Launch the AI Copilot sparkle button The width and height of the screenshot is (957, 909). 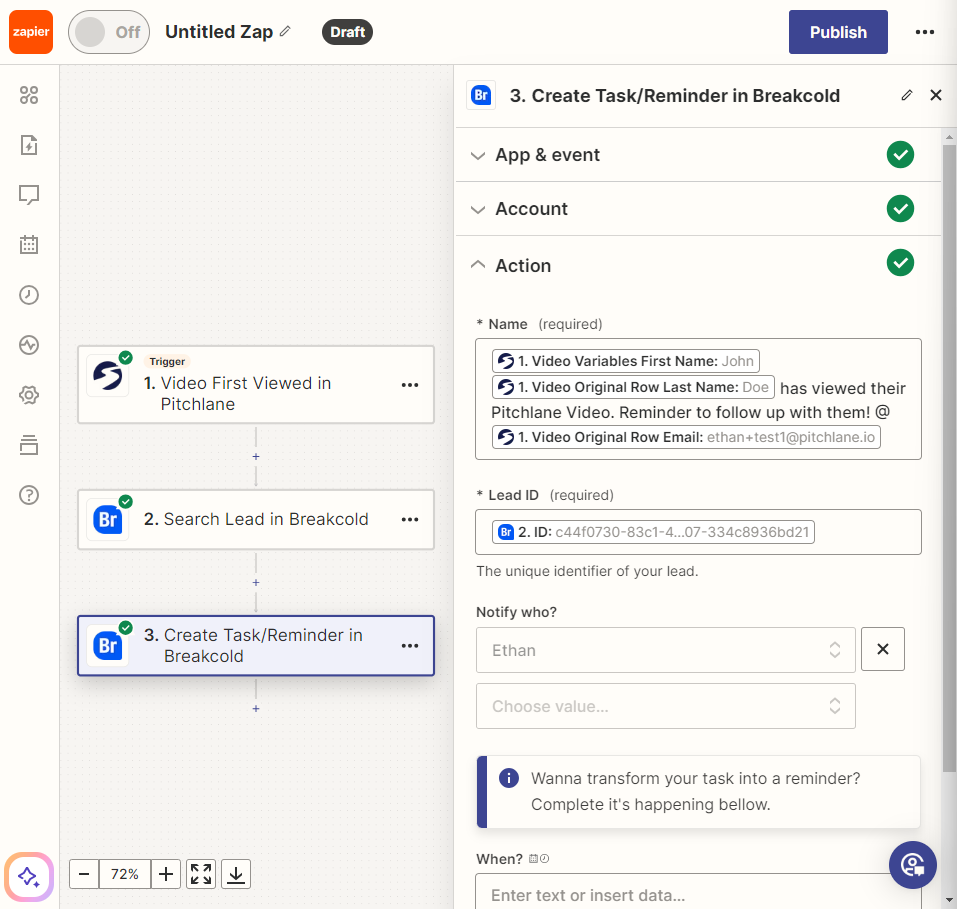point(29,877)
